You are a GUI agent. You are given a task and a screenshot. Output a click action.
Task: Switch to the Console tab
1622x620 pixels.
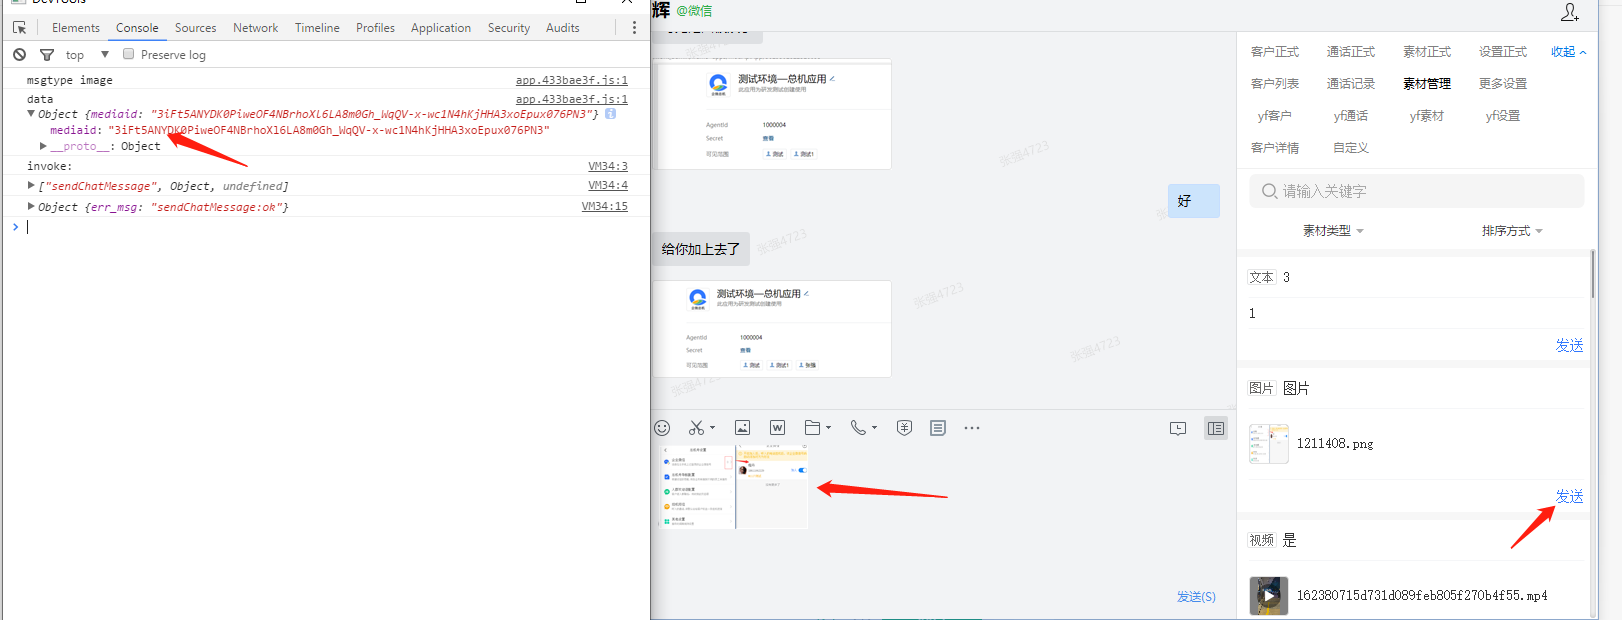(x=137, y=28)
